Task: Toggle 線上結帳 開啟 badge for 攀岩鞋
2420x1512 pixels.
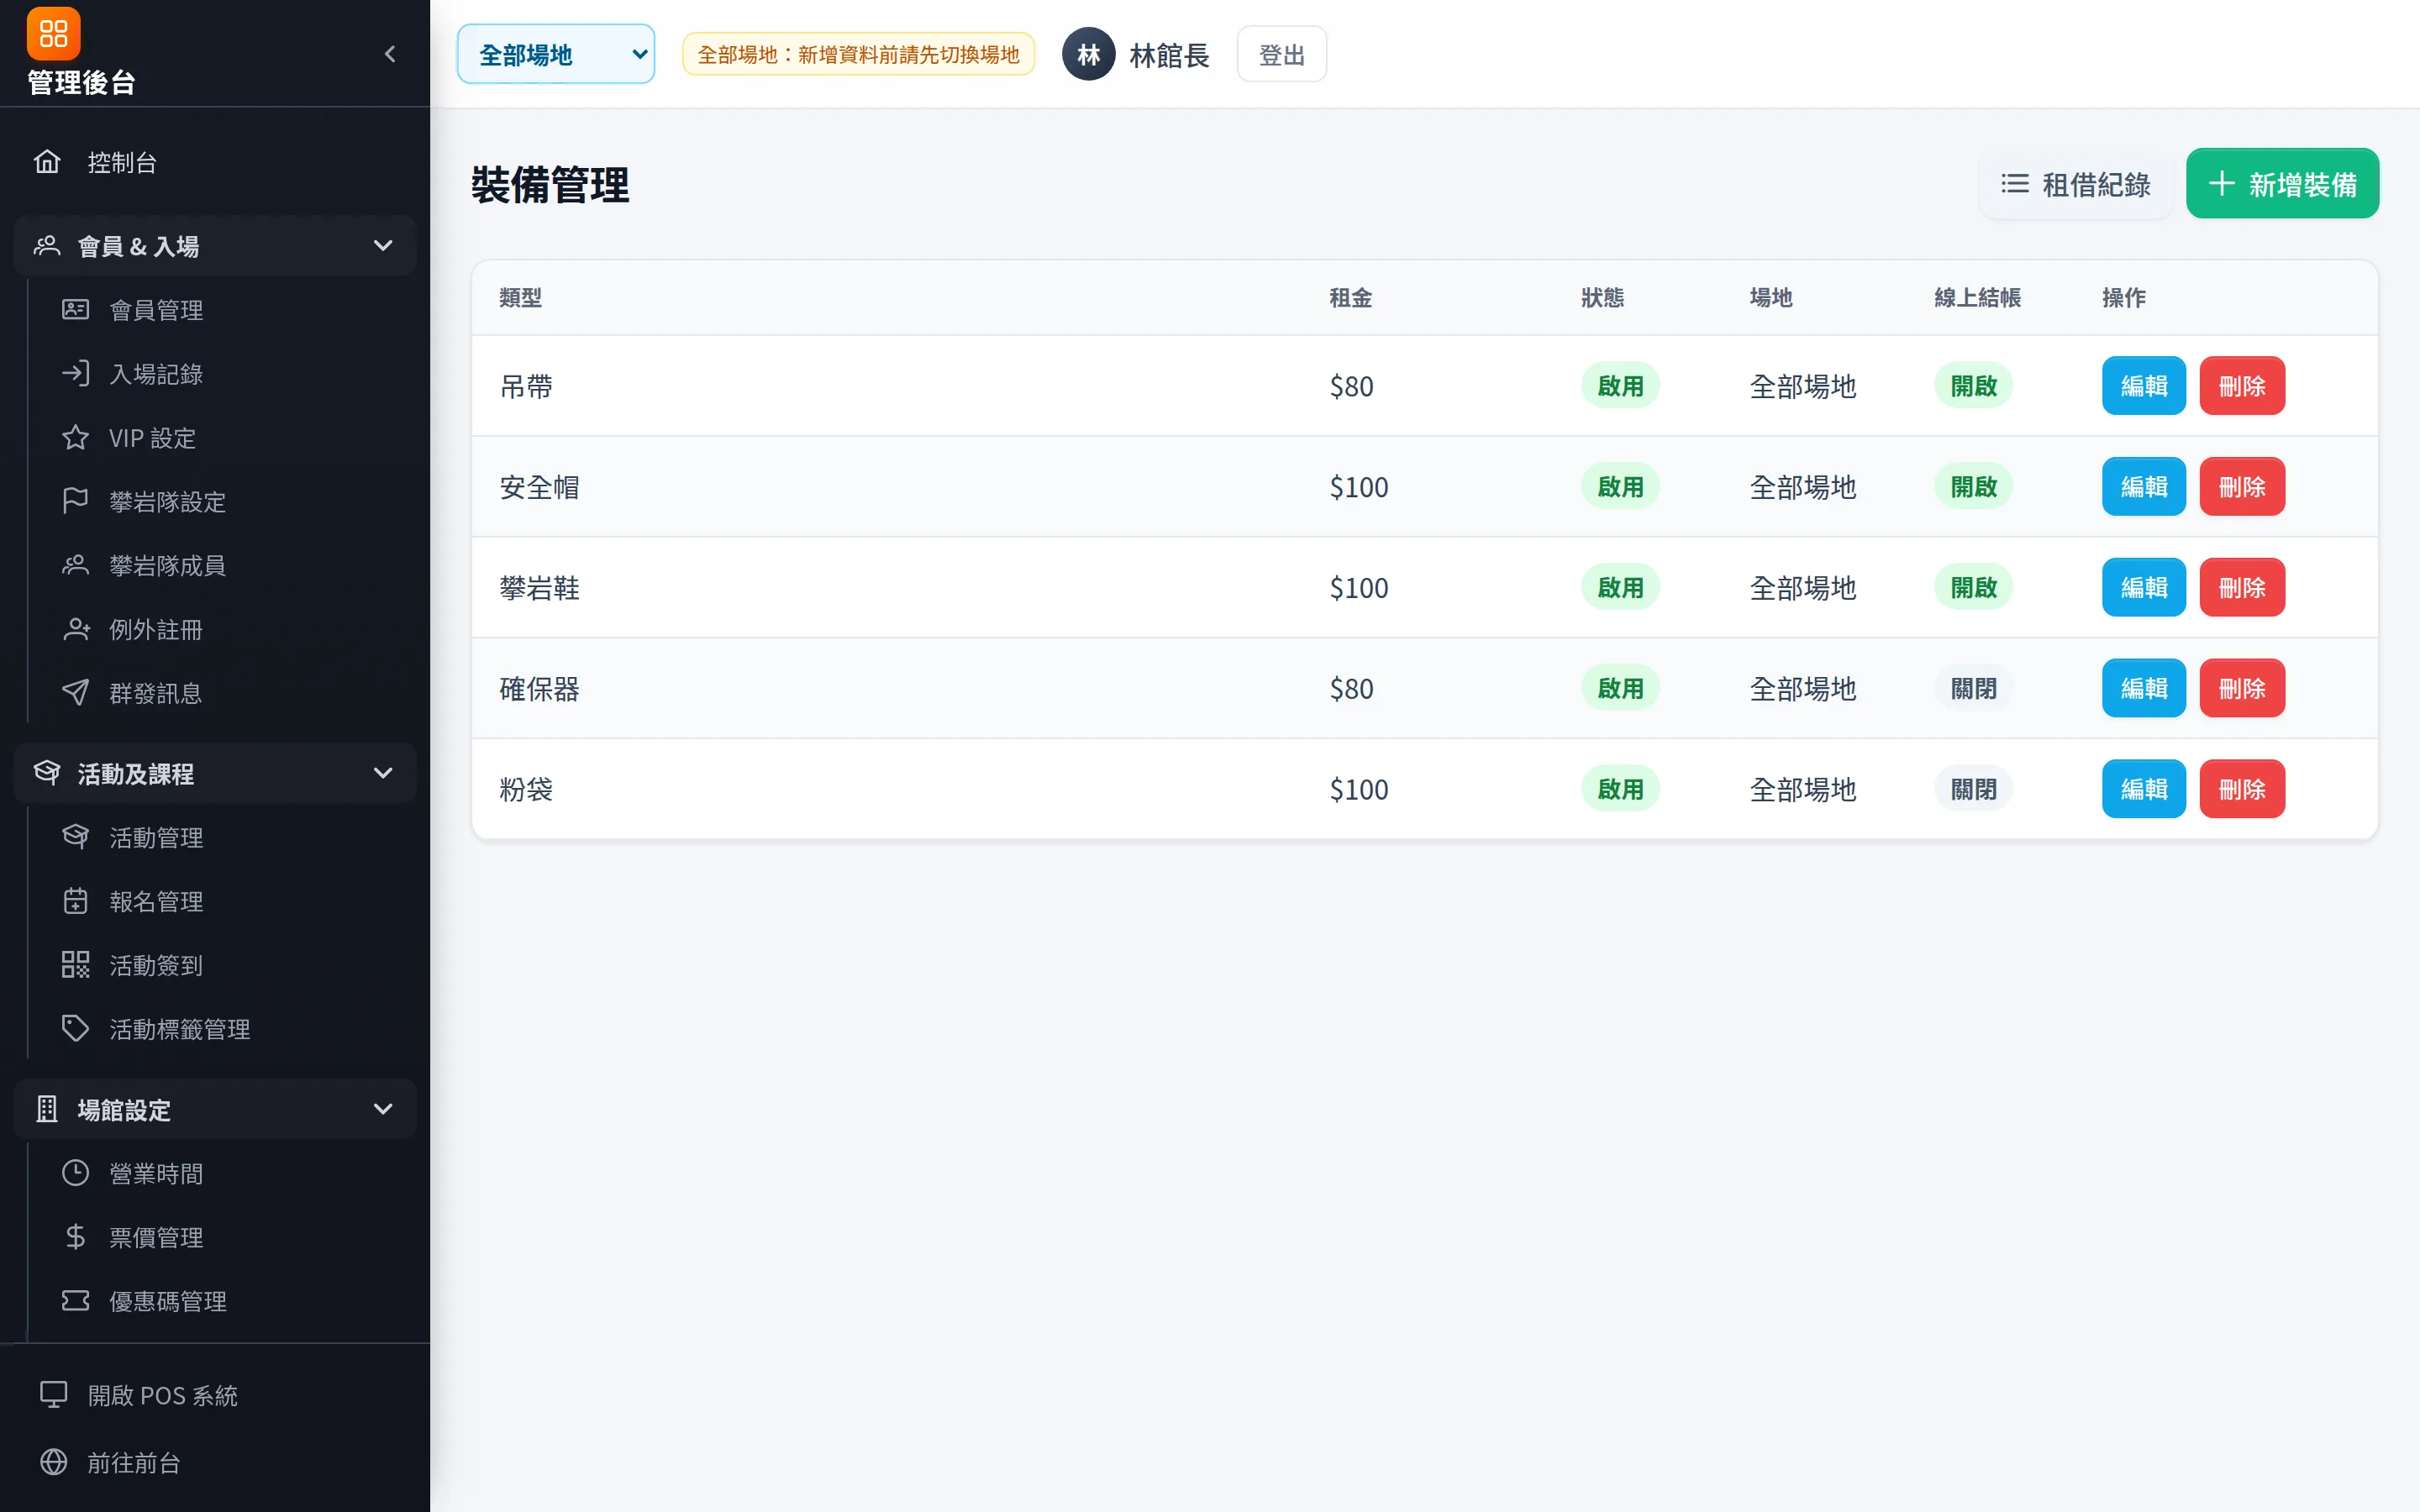Action: click(x=1973, y=588)
